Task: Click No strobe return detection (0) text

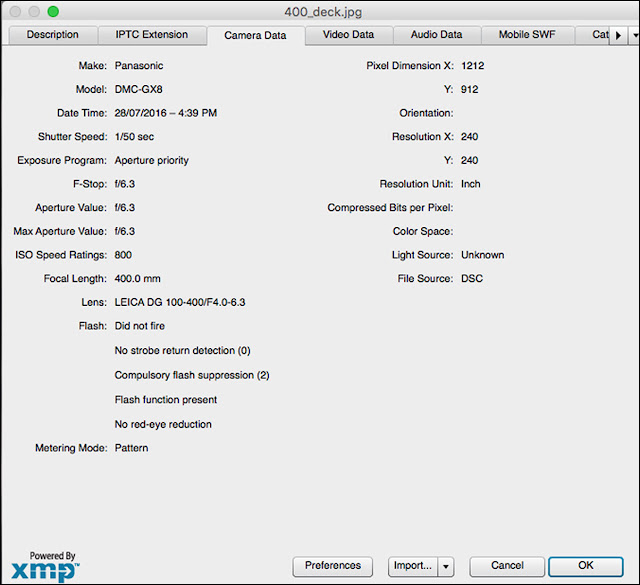Action: [x=182, y=351]
